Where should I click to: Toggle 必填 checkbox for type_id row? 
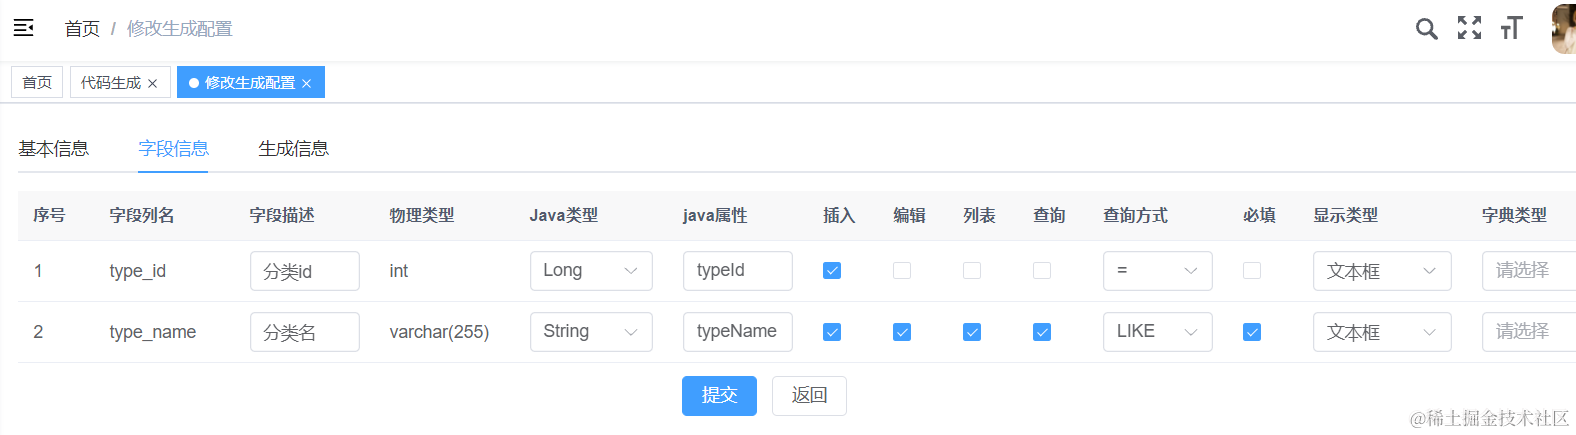[x=1252, y=271]
